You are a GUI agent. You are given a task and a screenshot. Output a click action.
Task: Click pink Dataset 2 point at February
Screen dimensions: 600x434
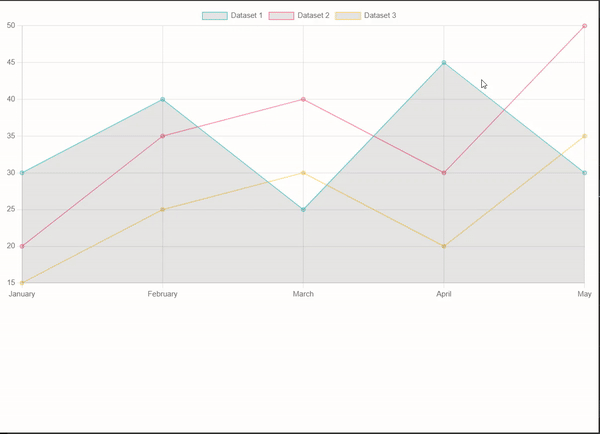163,136
